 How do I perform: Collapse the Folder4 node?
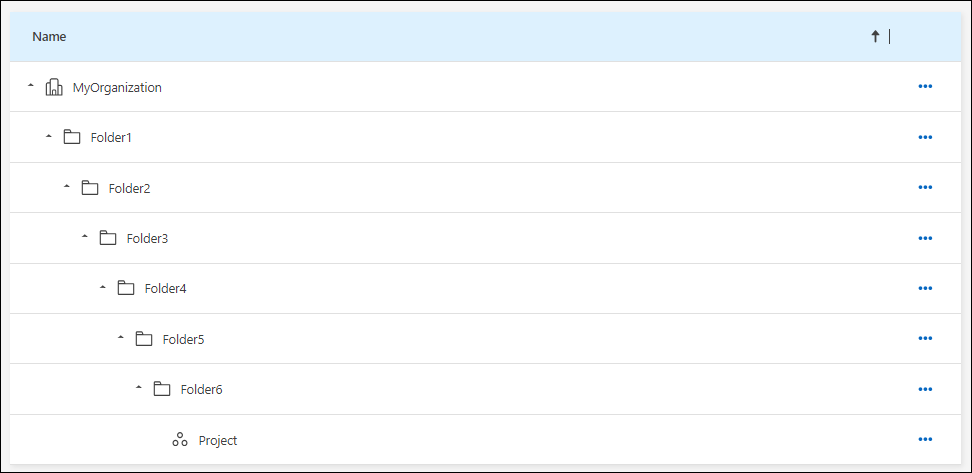pyautogui.click(x=102, y=288)
